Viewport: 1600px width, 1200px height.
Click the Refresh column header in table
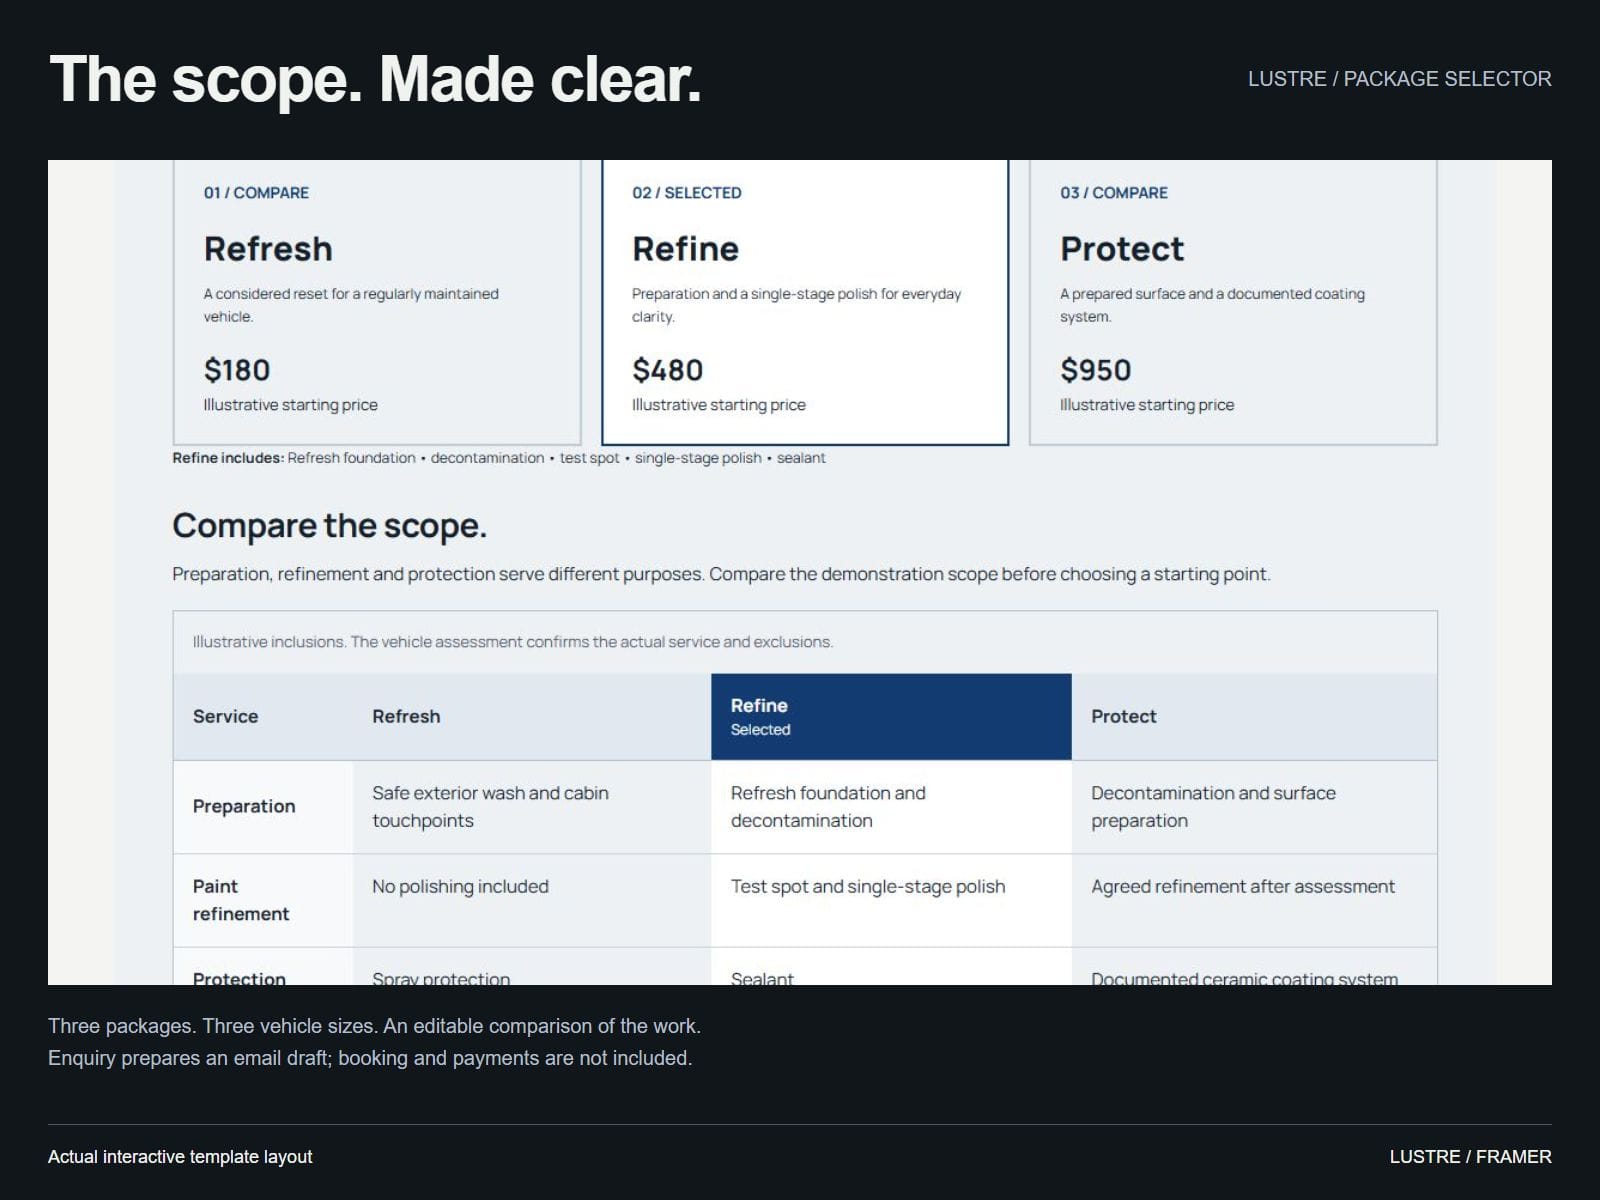coord(532,717)
